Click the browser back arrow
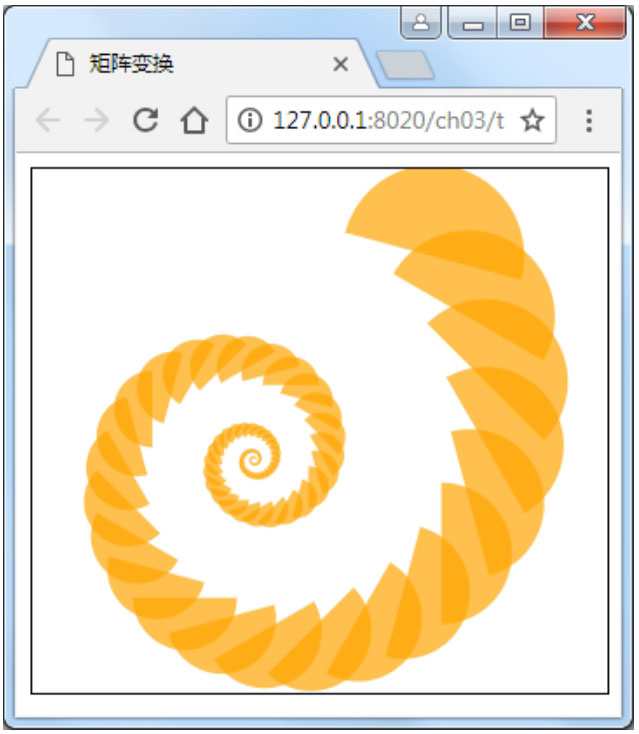The width and height of the screenshot is (639, 734). point(48,120)
